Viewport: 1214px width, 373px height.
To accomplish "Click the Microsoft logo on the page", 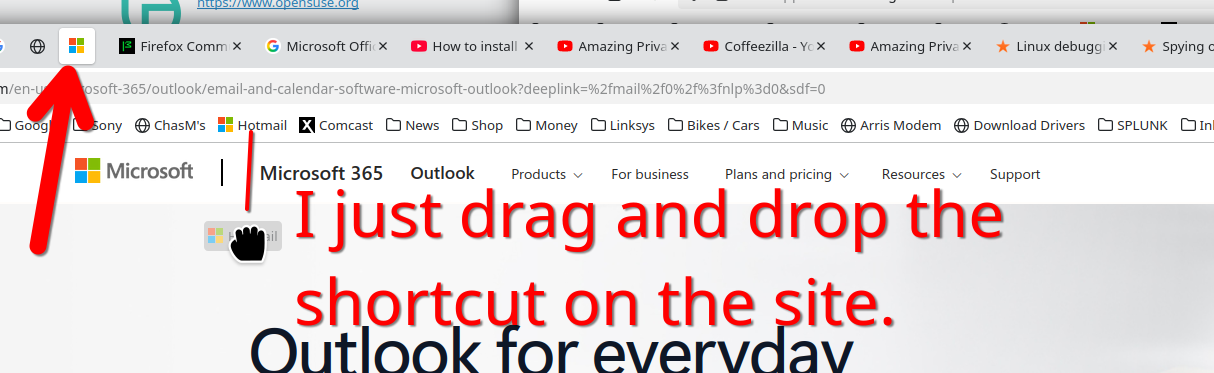I will (x=134, y=171).
